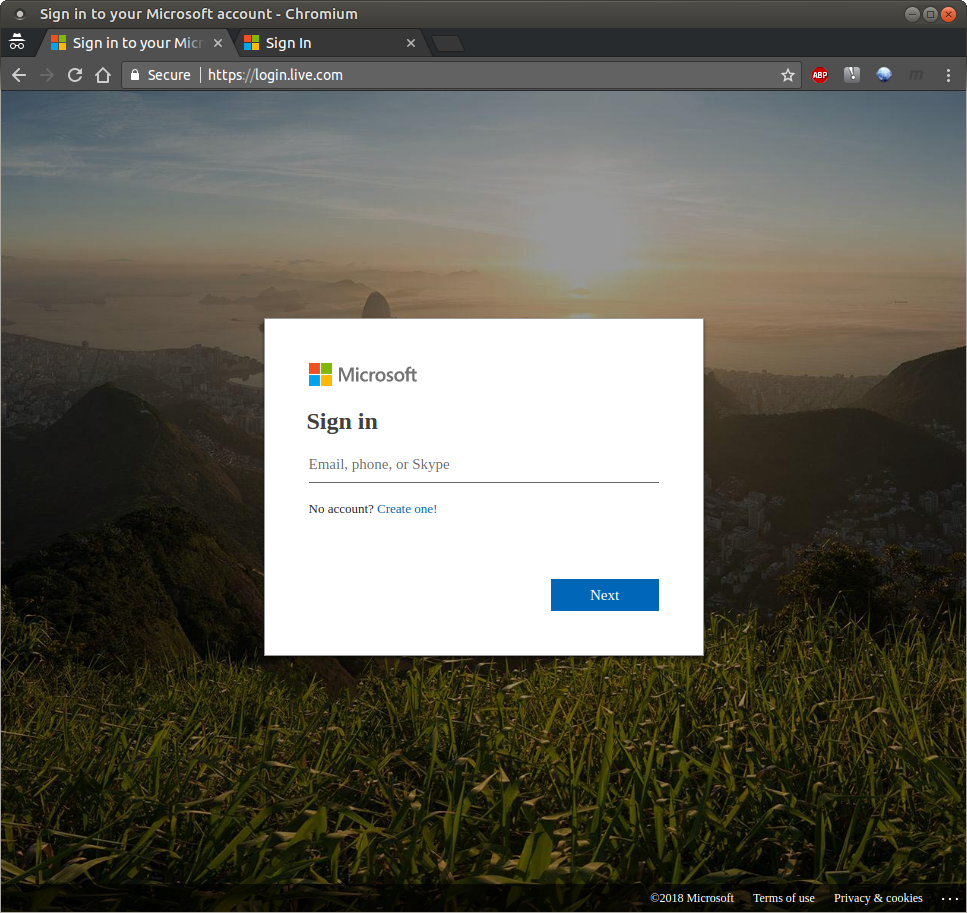Click the globe extension icon
This screenshot has height=913, width=967.
tap(884, 75)
